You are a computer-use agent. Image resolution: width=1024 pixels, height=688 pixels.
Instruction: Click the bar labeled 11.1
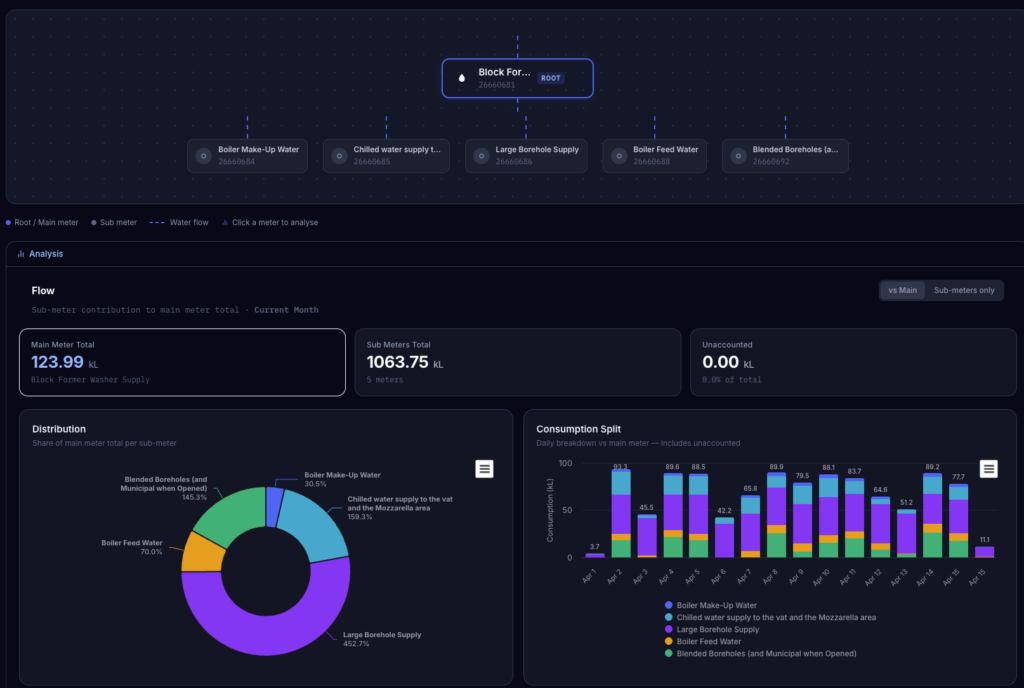984,552
